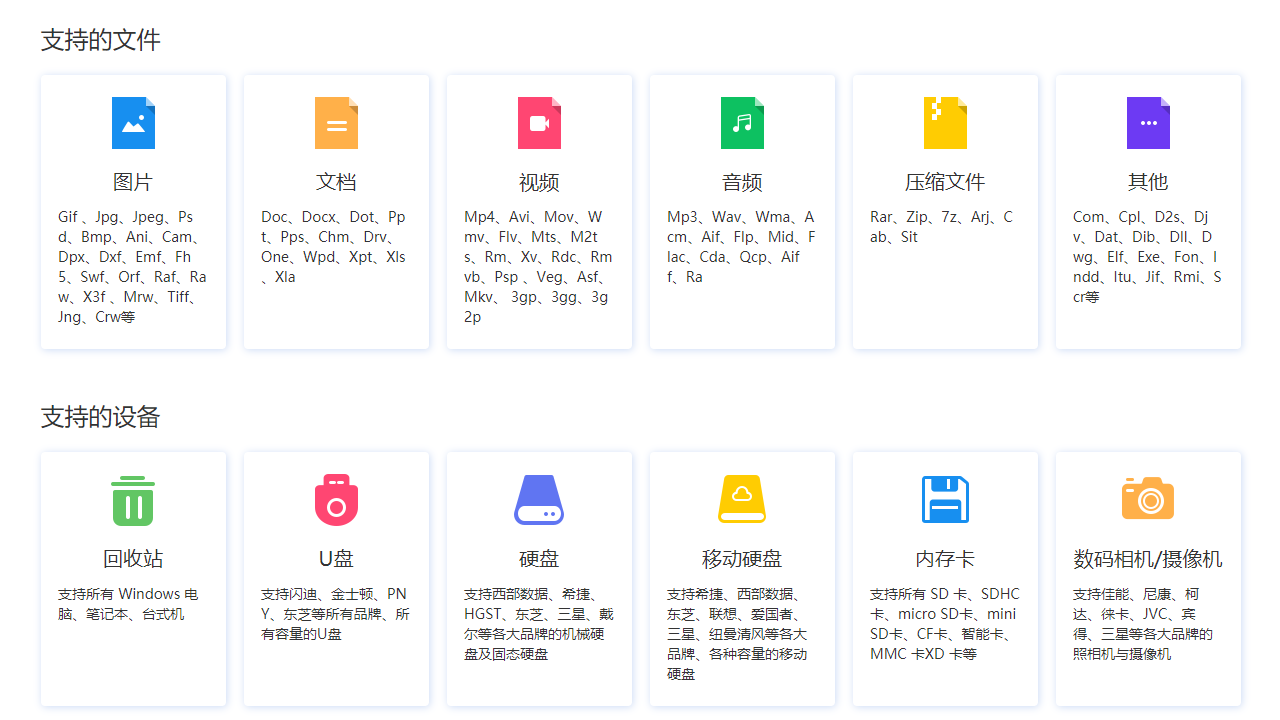Click the orange camera icon for 数码相机/摄像机
Image resolution: width=1280 pixels, height=720 pixels.
pyautogui.click(x=1147, y=499)
